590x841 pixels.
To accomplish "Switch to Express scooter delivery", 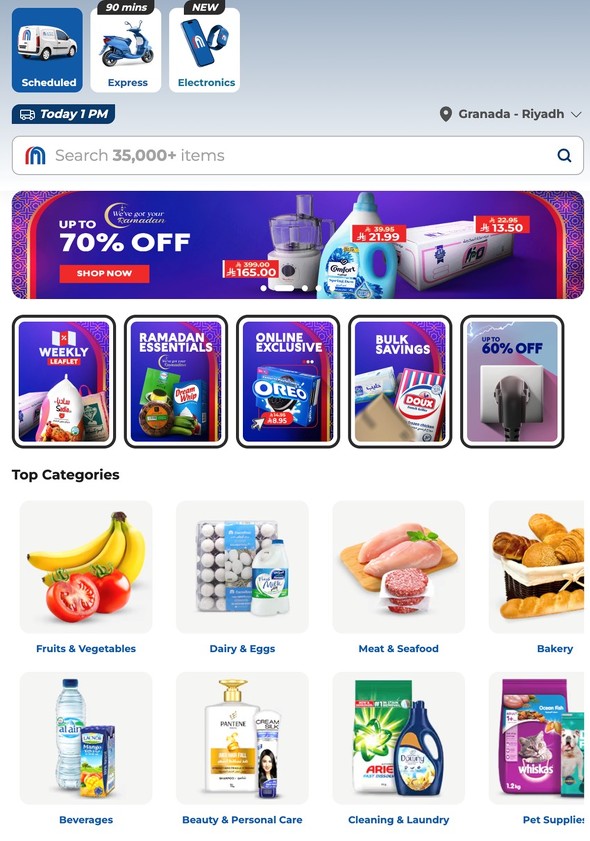I will (x=126, y=50).
